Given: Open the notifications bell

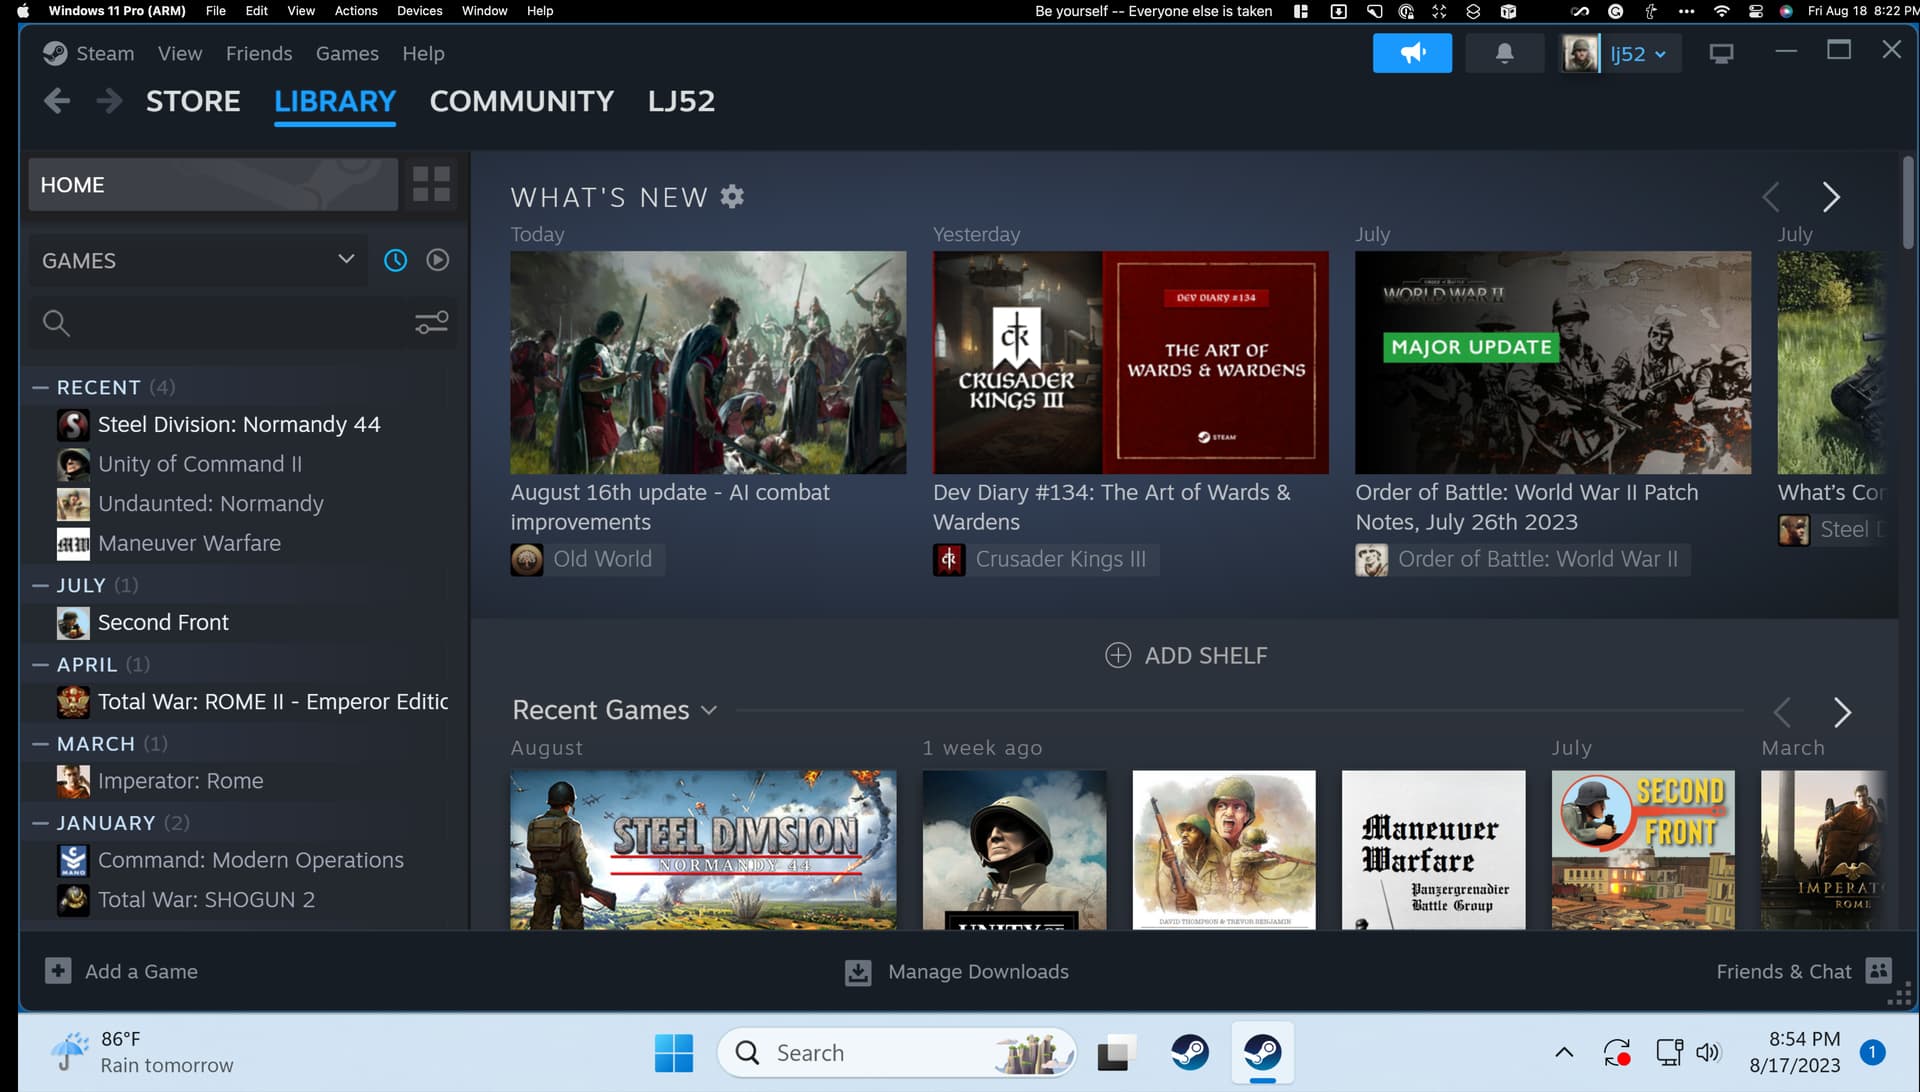Looking at the screenshot, I should [x=1503, y=54].
